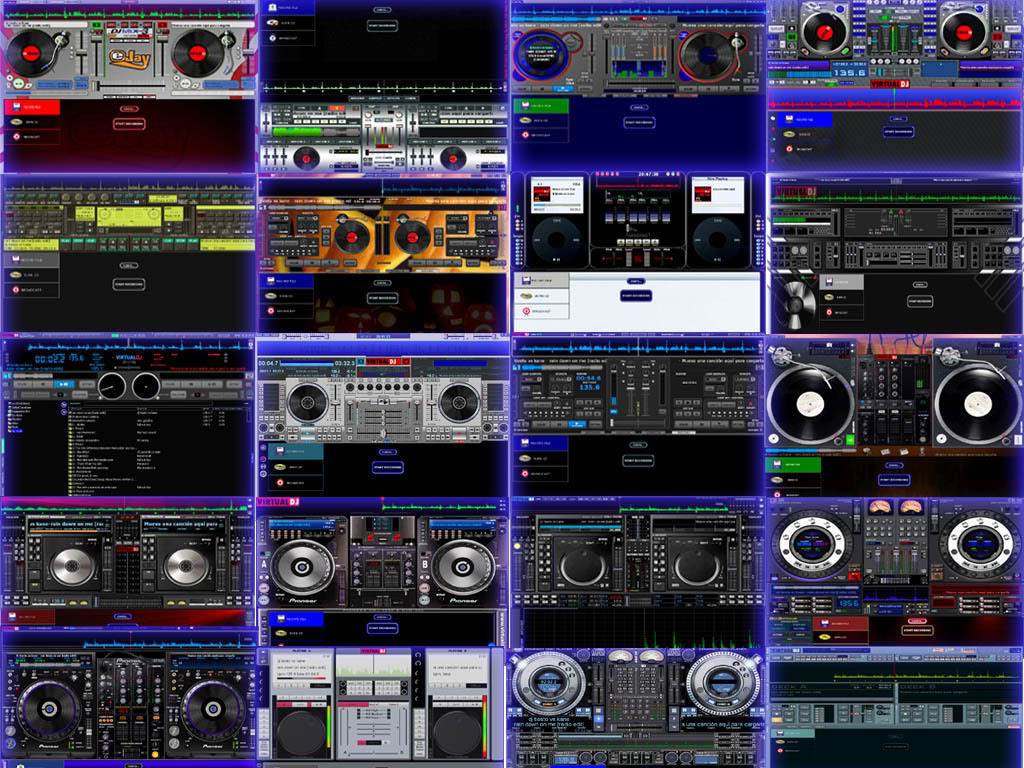Click a folder icon in the browser file list
Screen dimensions: 1024x768
(x=71, y=426)
